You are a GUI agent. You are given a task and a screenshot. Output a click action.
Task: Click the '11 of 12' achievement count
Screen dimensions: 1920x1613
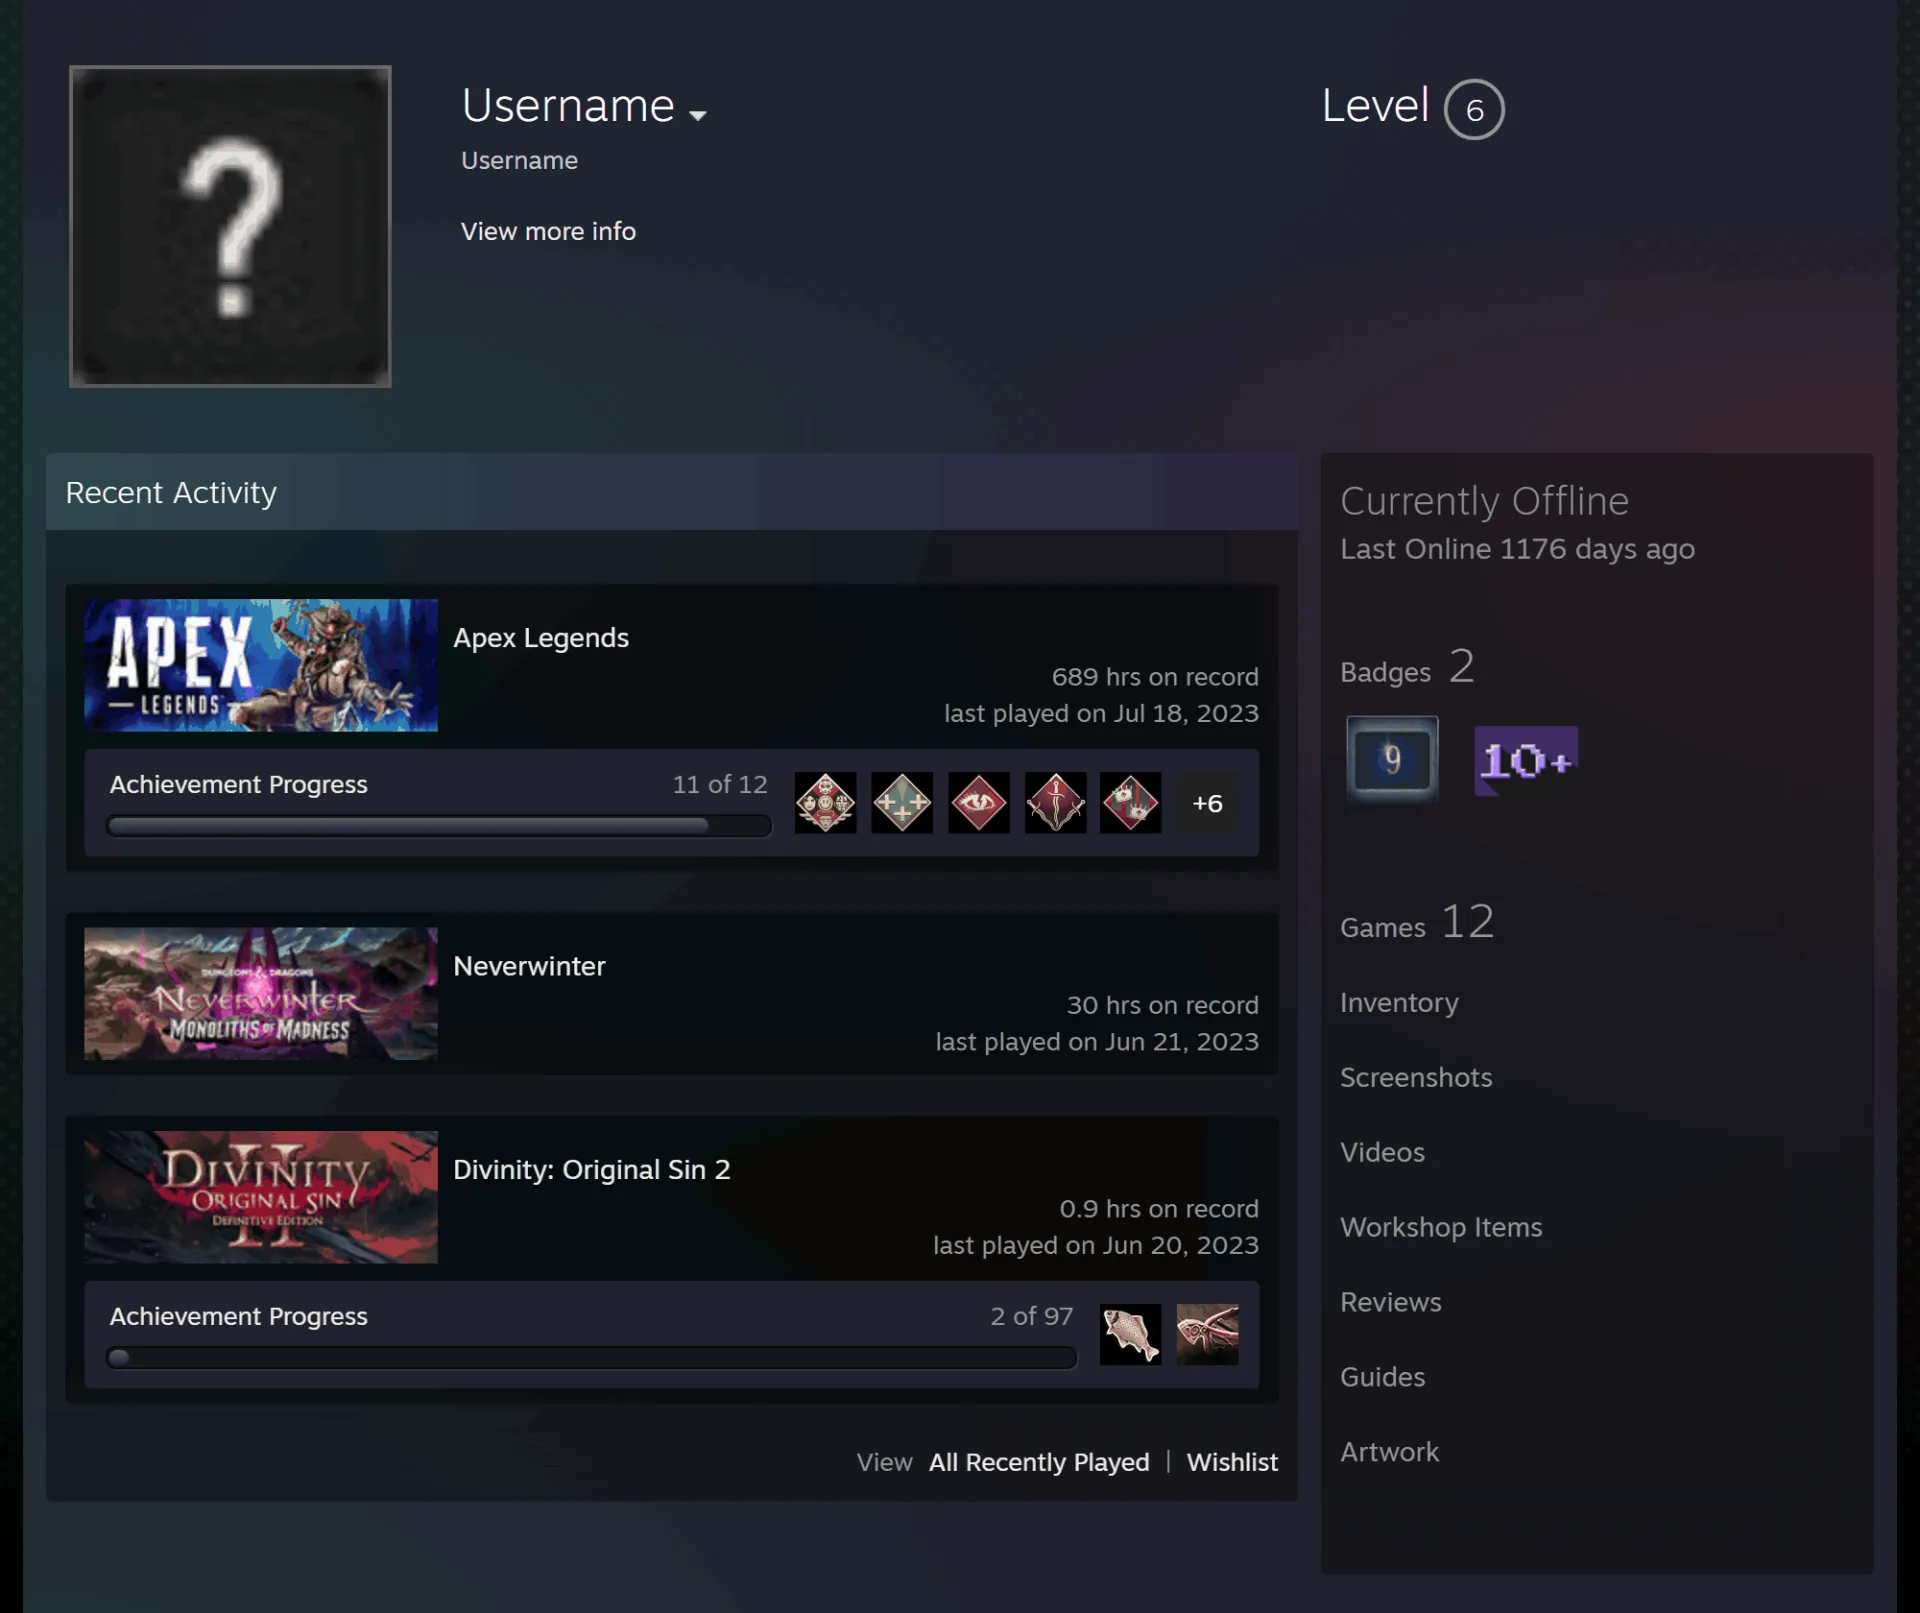tap(720, 785)
